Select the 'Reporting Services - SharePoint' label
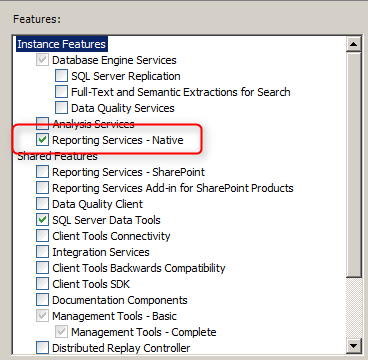Image resolution: width=368 pixels, height=360 pixels. 128,172
